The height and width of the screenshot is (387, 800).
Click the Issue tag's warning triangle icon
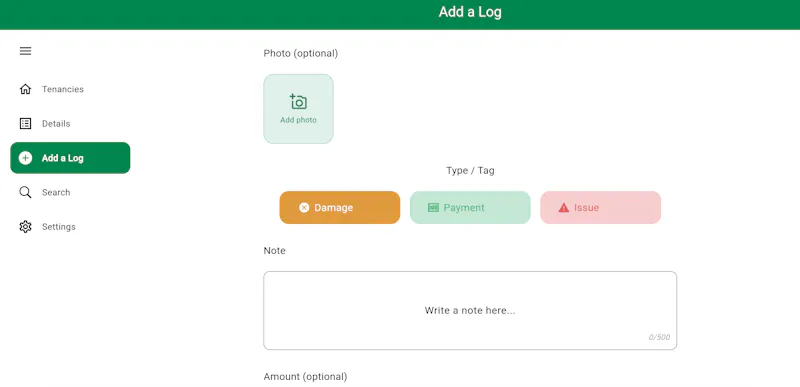(563, 208)
